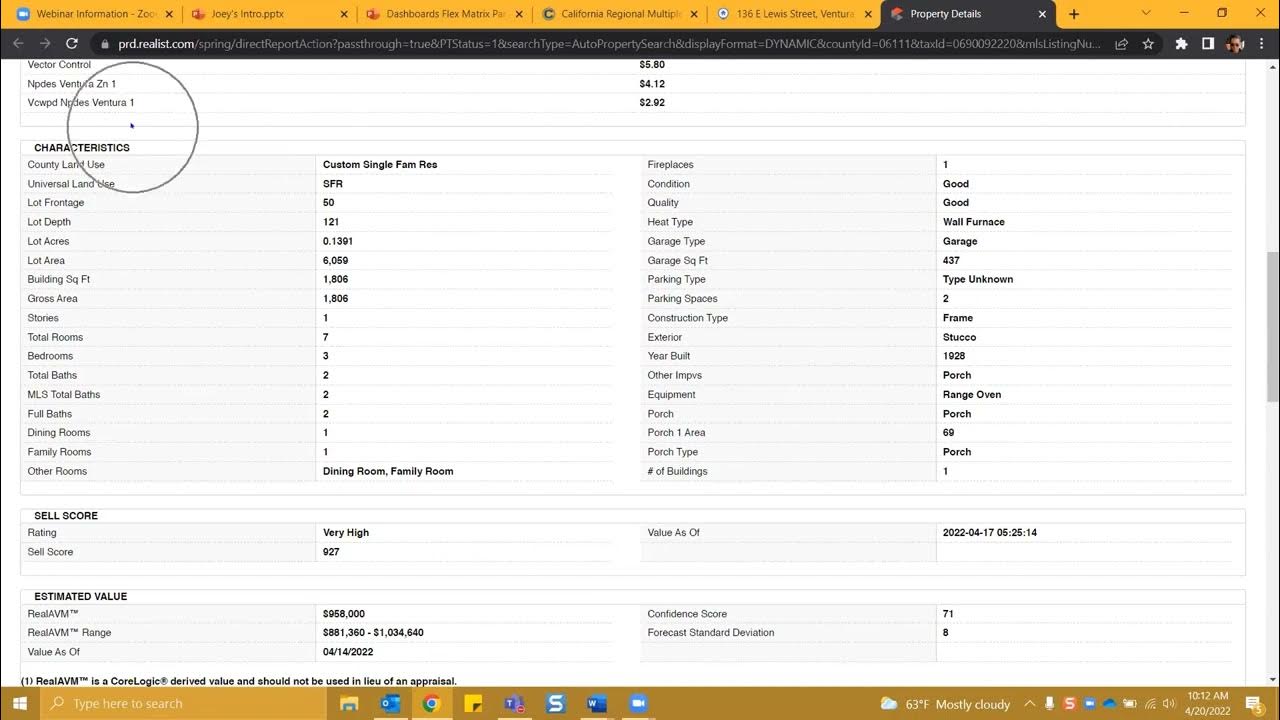Select the Custom Single Fam Res value

click(x=380, y=165)
